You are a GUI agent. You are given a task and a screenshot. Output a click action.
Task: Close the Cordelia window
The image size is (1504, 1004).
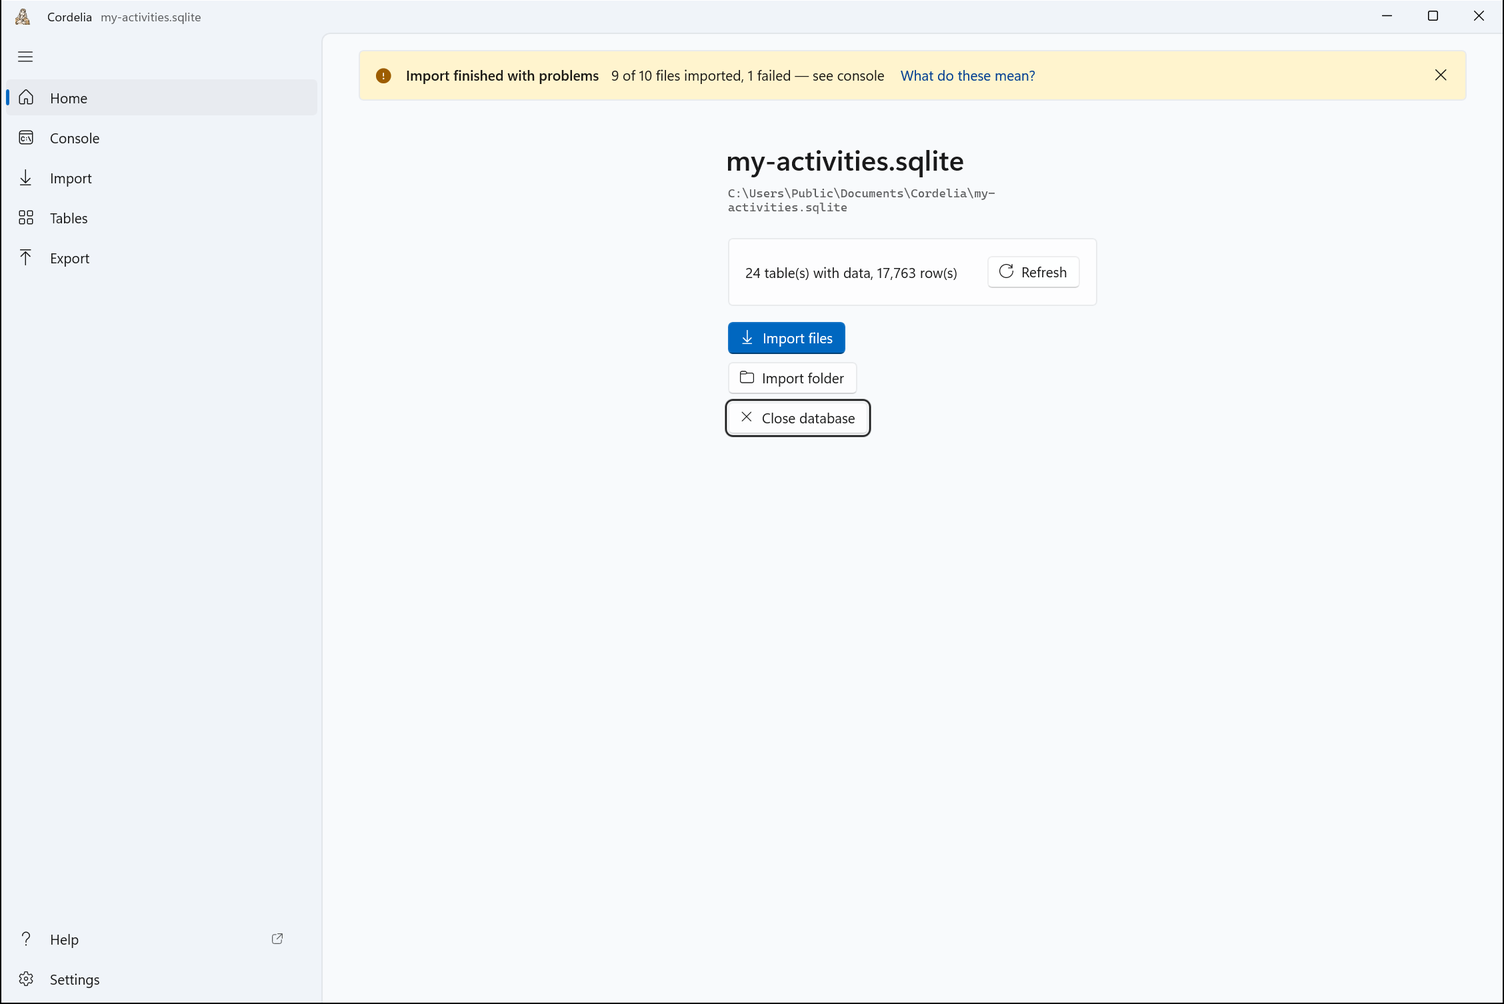[1479, 16]
